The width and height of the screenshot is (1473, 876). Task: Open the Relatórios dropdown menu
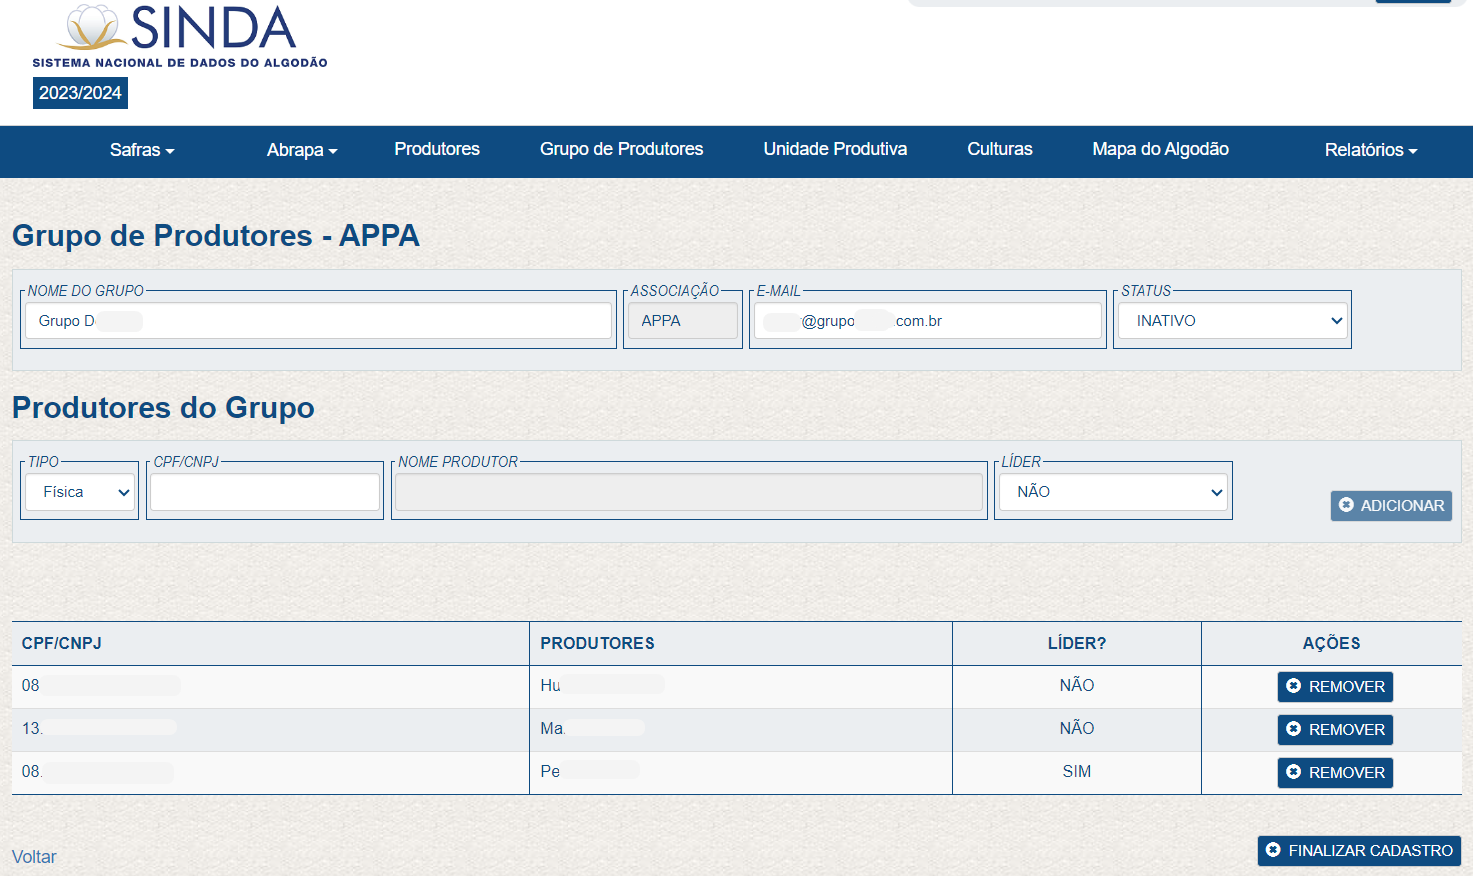click(1370, 150)
